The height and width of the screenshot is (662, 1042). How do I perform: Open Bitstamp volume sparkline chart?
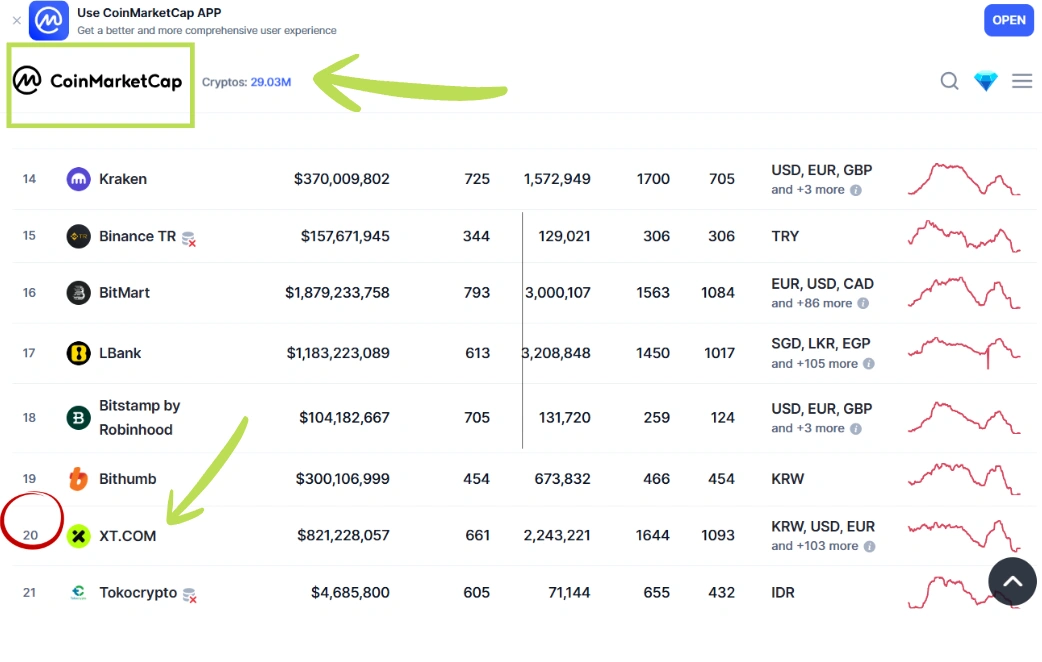click(964, 417)
